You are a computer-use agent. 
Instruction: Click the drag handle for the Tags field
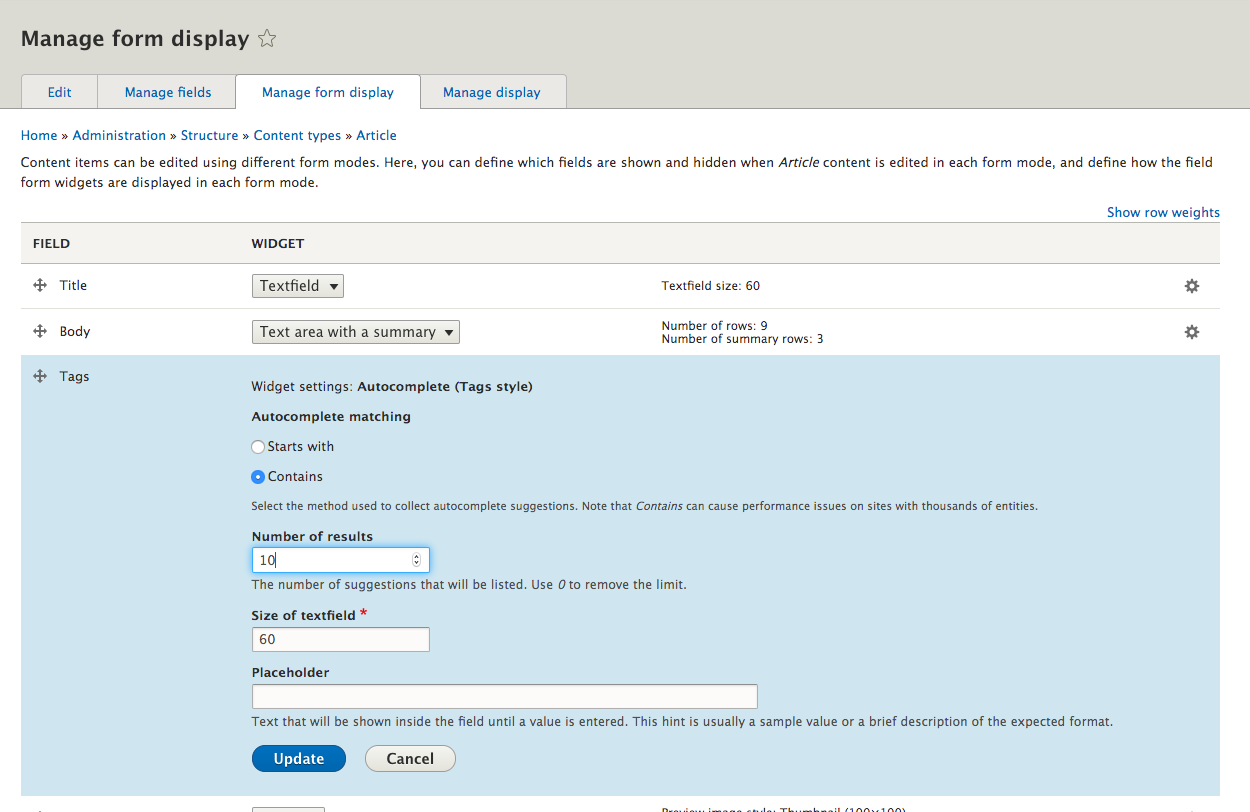39,376
